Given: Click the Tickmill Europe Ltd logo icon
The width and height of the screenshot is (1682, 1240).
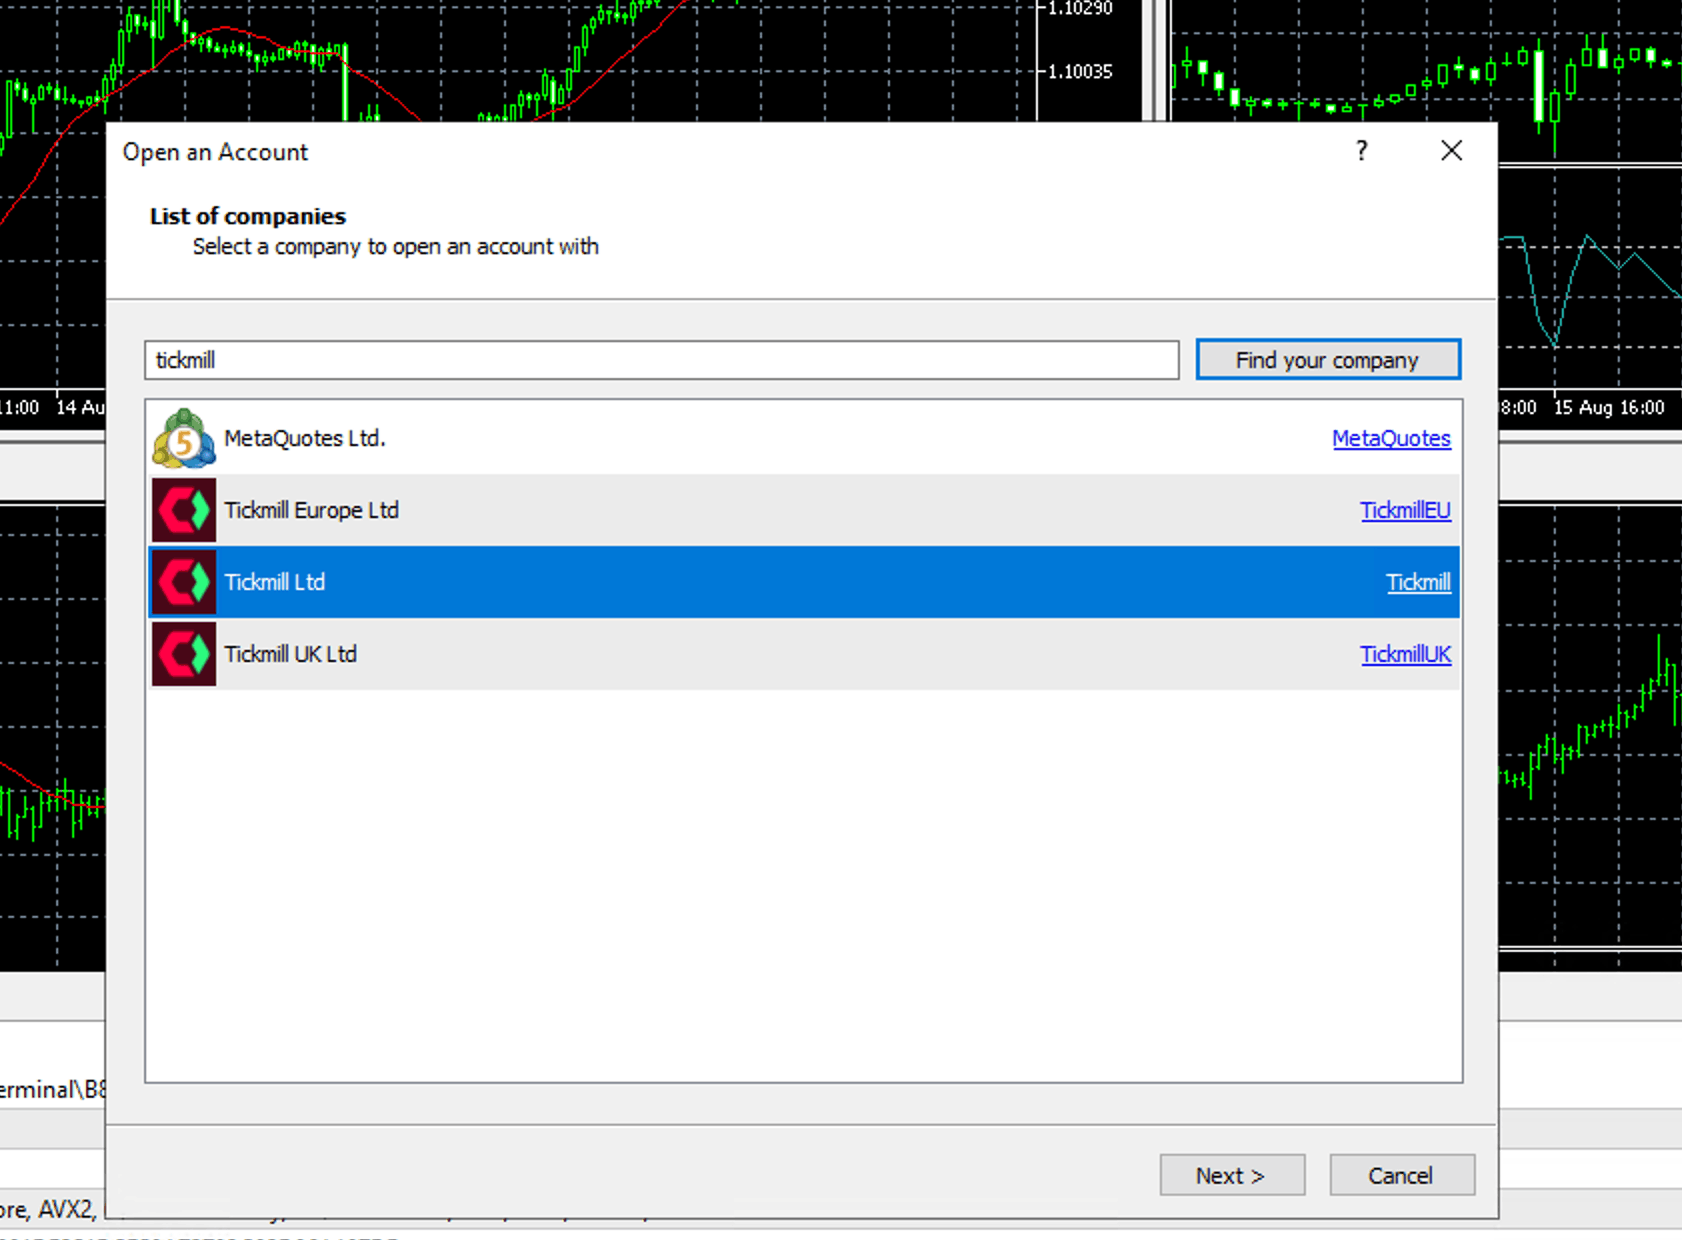Looking at the screenshot, I should [184, 510].
